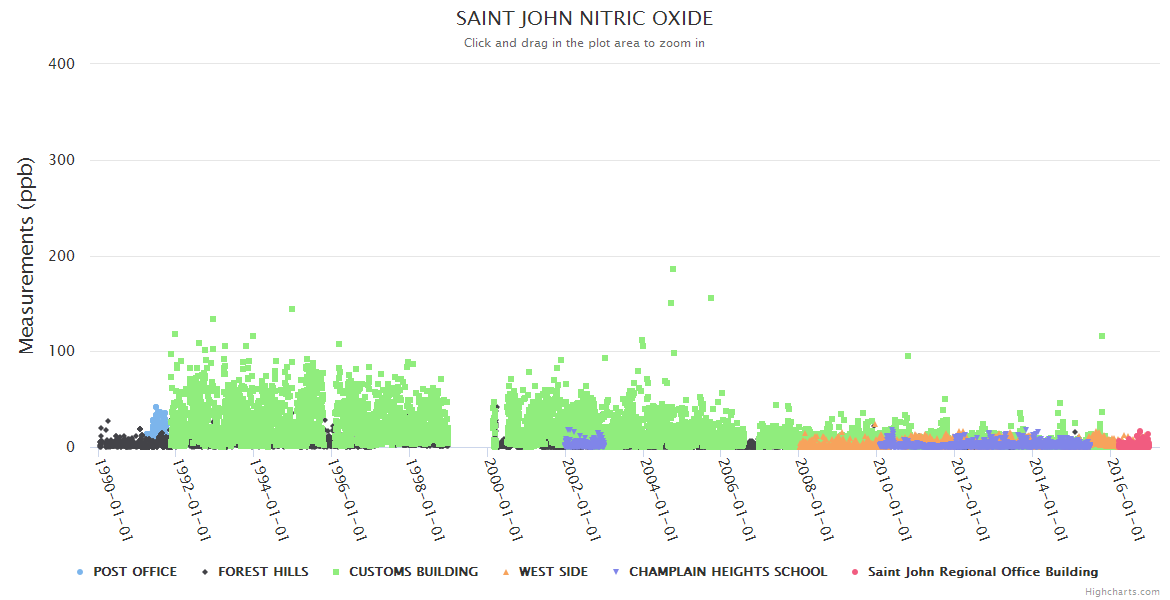This screenshot has width=1170, height=600.
Task: Click the green square Customs Building legend marker
Action: (336, 572)
